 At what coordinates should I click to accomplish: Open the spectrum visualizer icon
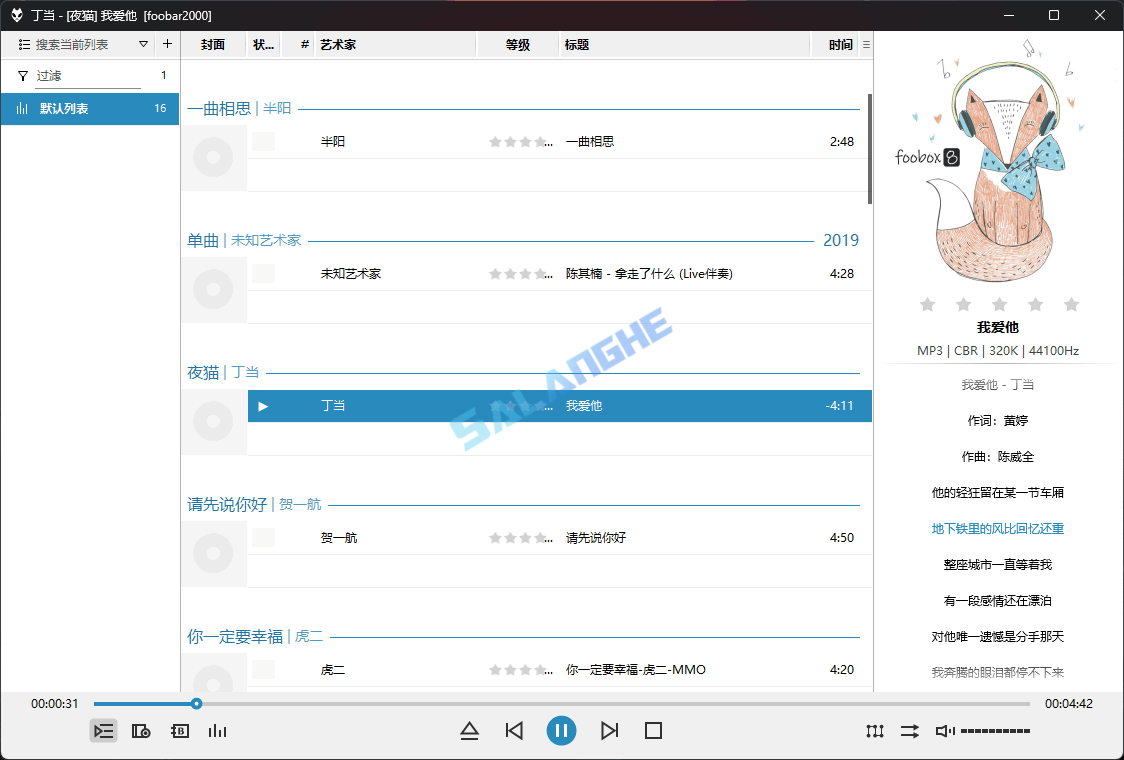click(218, 731)
